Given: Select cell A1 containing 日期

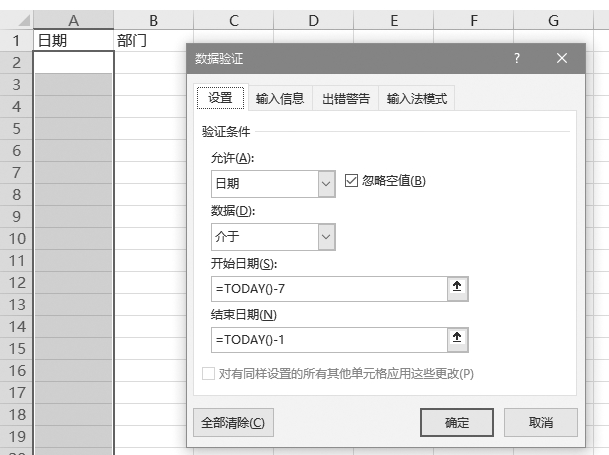Looking at the screenshot, I should coord(73,40).
